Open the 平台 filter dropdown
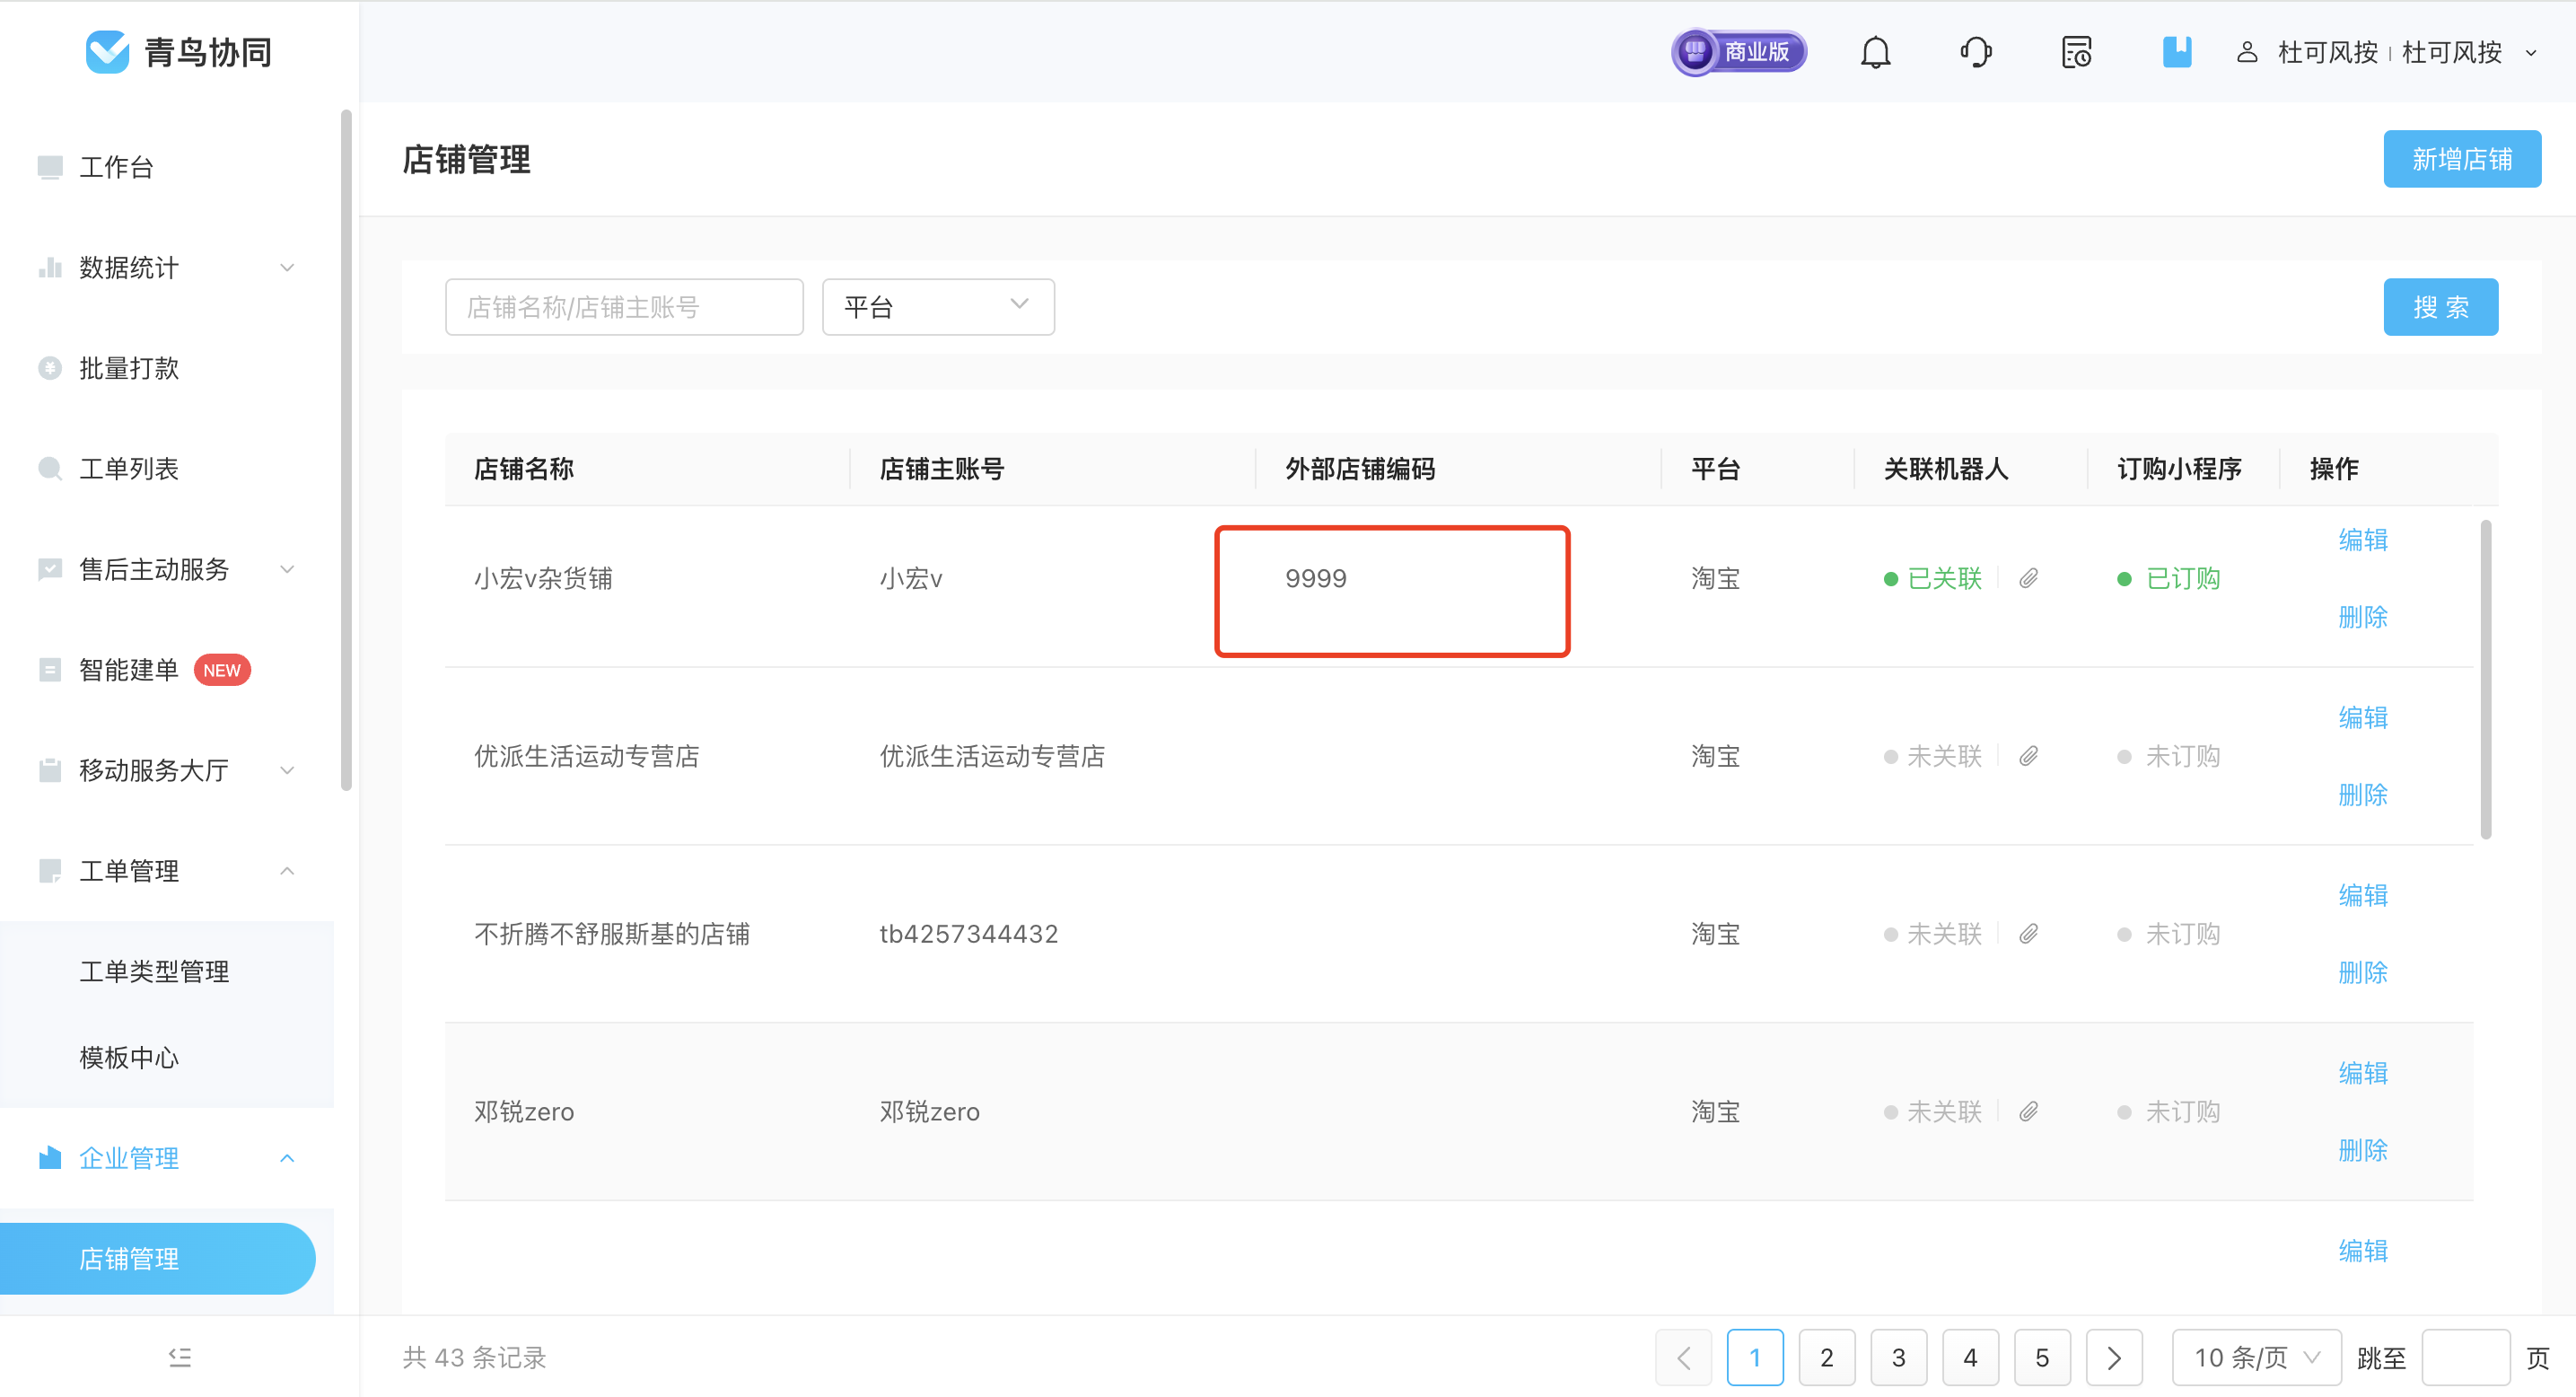Image resolution: width=2576 pixels, height=1397 pixels. click(x=938, y=306)
